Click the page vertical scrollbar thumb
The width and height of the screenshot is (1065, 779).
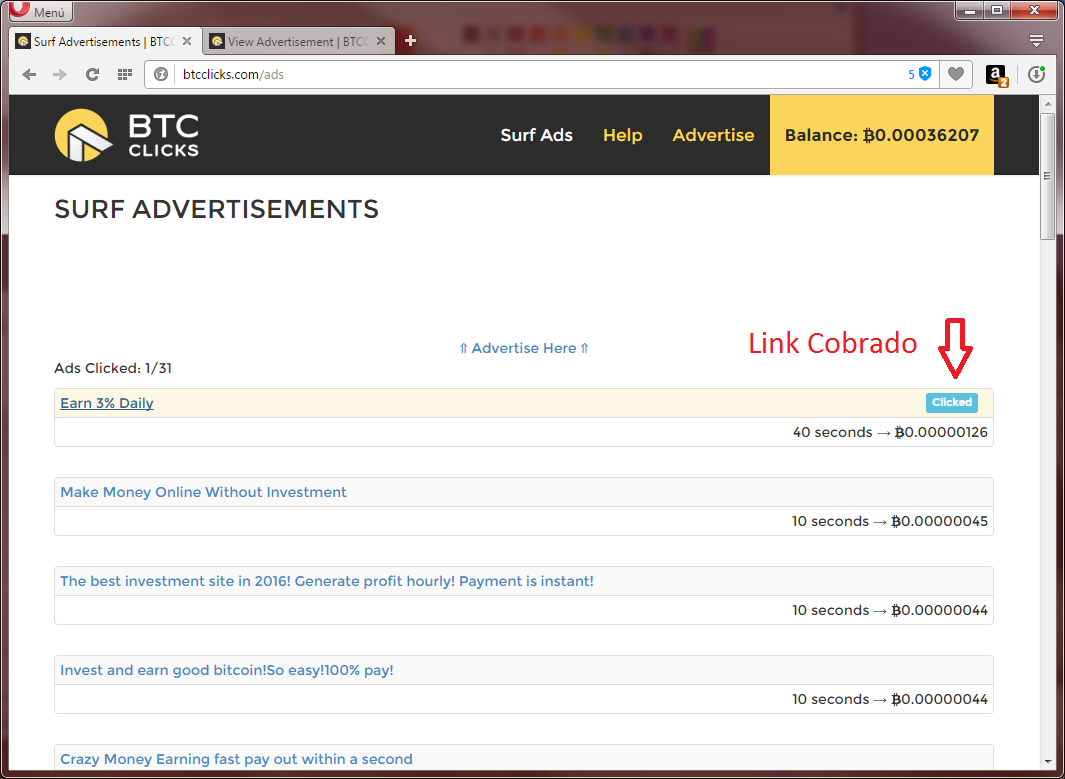[1047, 175]
